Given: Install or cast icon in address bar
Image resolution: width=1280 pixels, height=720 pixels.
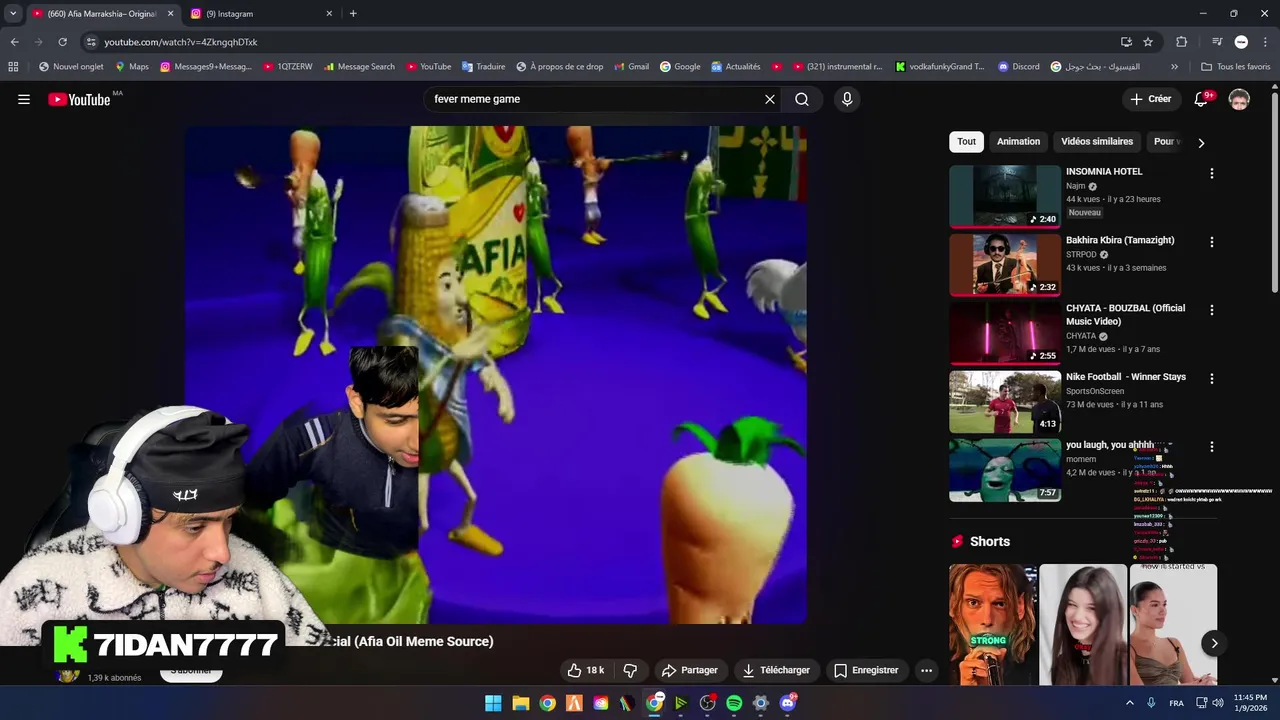Looking at the screenshot, I should (x=1126, y=42).
